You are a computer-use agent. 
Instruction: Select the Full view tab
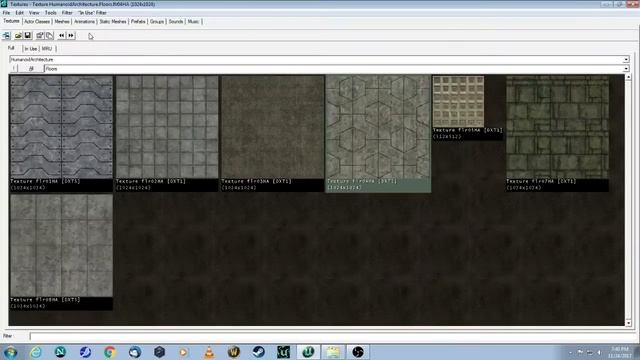(11, 48)
